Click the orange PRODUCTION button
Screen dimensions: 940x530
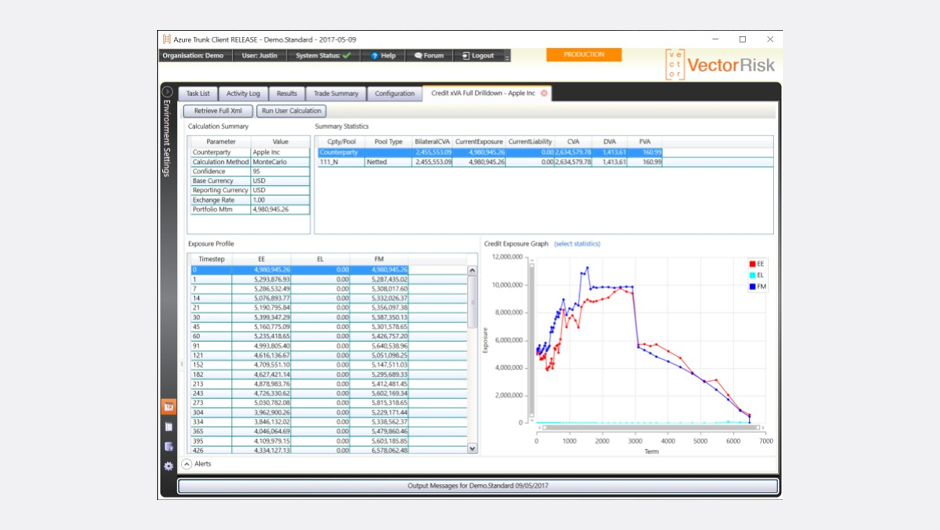click(x=584, y=55)
